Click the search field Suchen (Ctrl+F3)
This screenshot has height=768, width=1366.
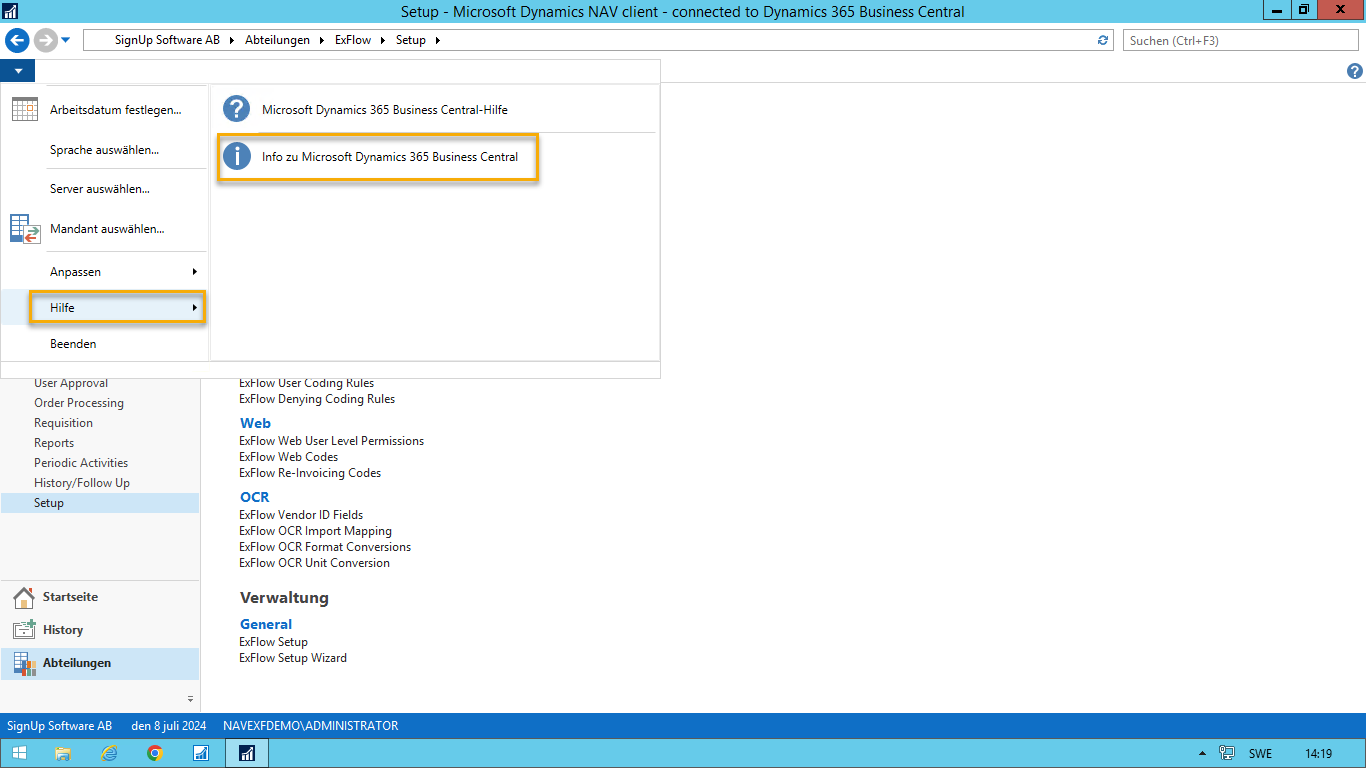[x=1241, y=40]
